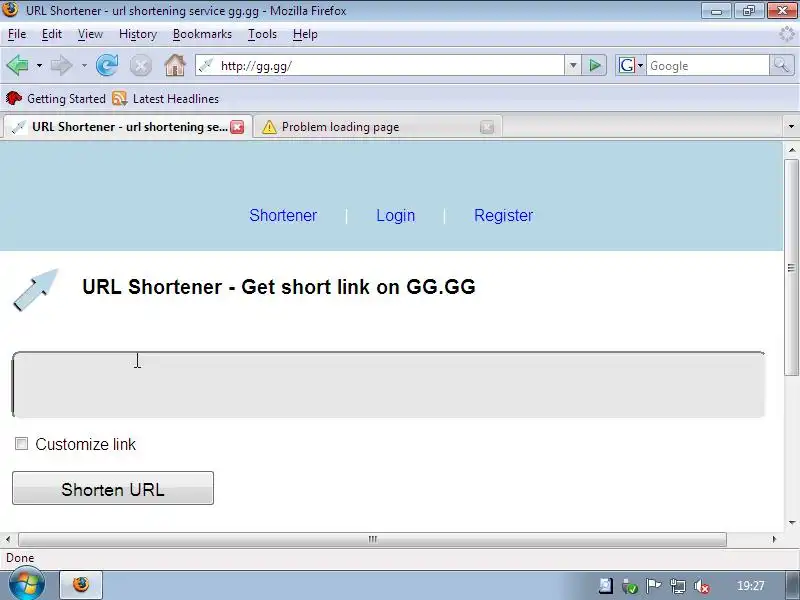Switch to the Problem loading page tab

tap(378, 127)
